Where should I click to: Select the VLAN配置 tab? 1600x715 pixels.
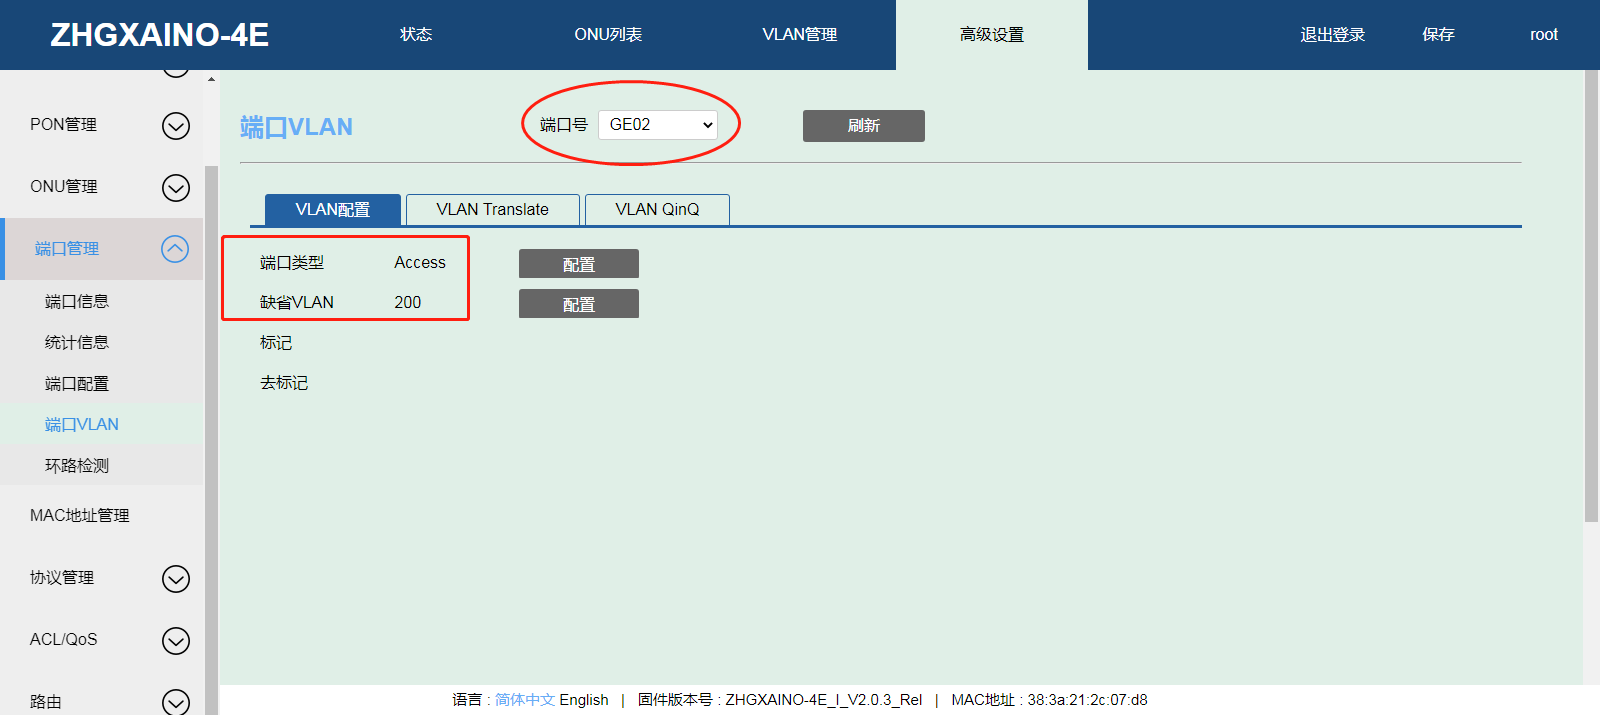pyautogui.click(x=332, y=210)
